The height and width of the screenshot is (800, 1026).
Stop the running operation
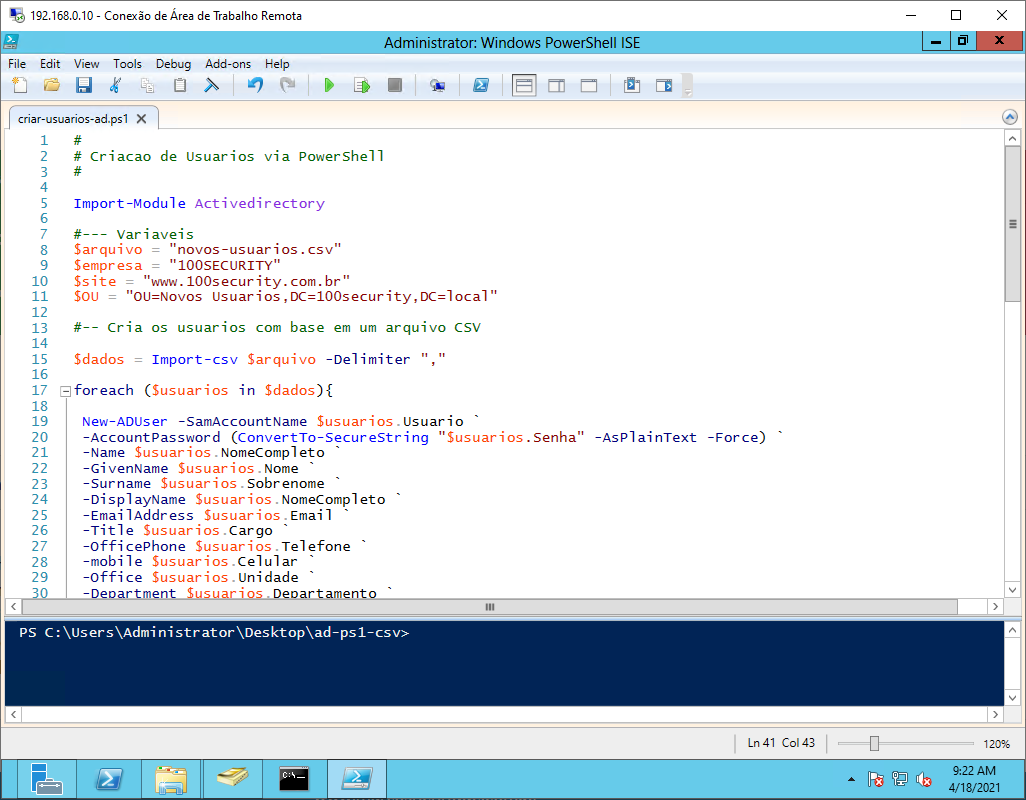tap(393, 85)
